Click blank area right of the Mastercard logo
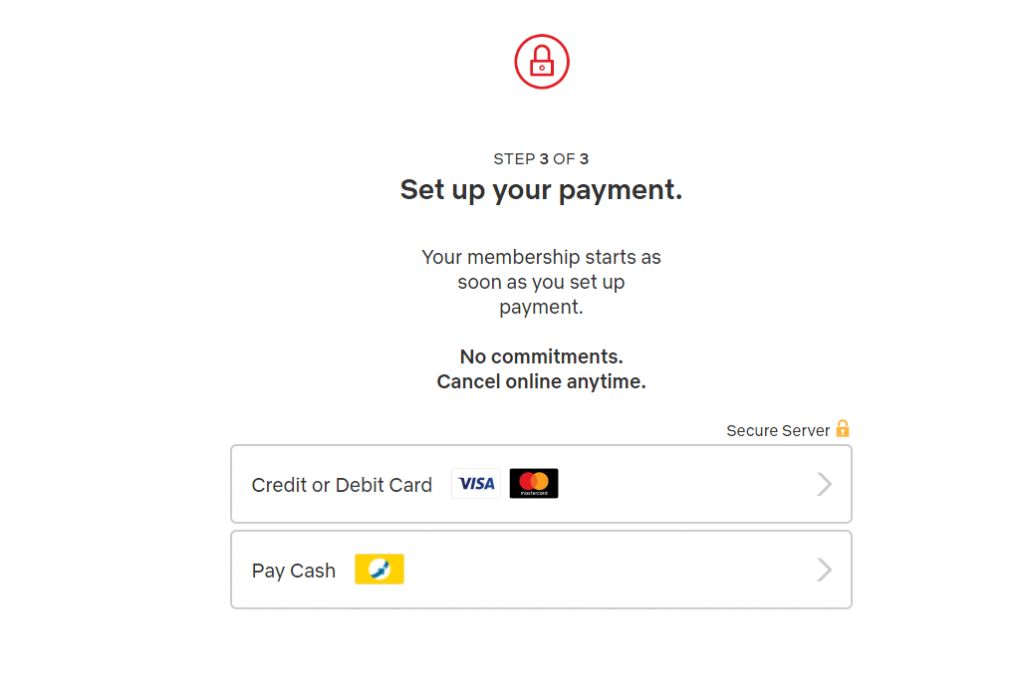The width and height of the screenshot is (1024, 696). (x=680, y=484)
